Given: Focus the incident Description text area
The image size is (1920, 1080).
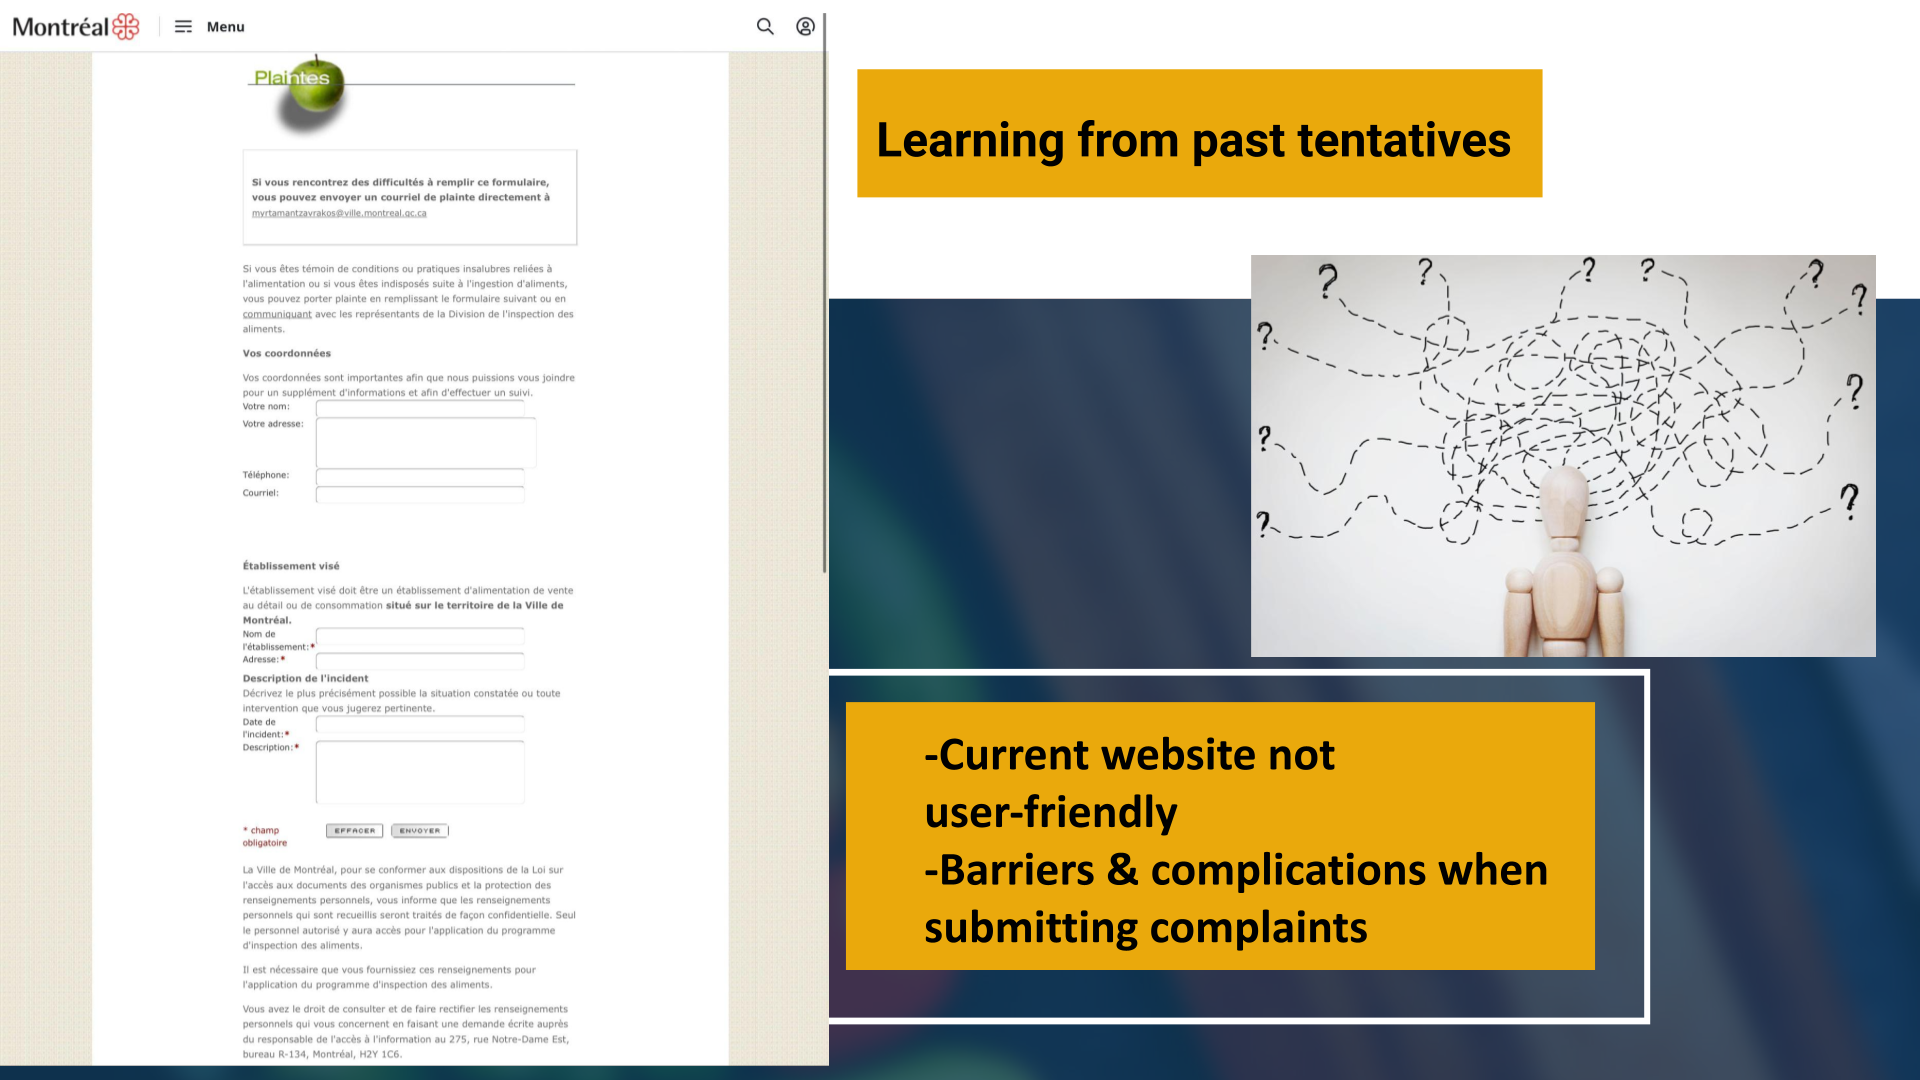Looking at the screenshot, I should pyautogui.click(x=420, y=772).
